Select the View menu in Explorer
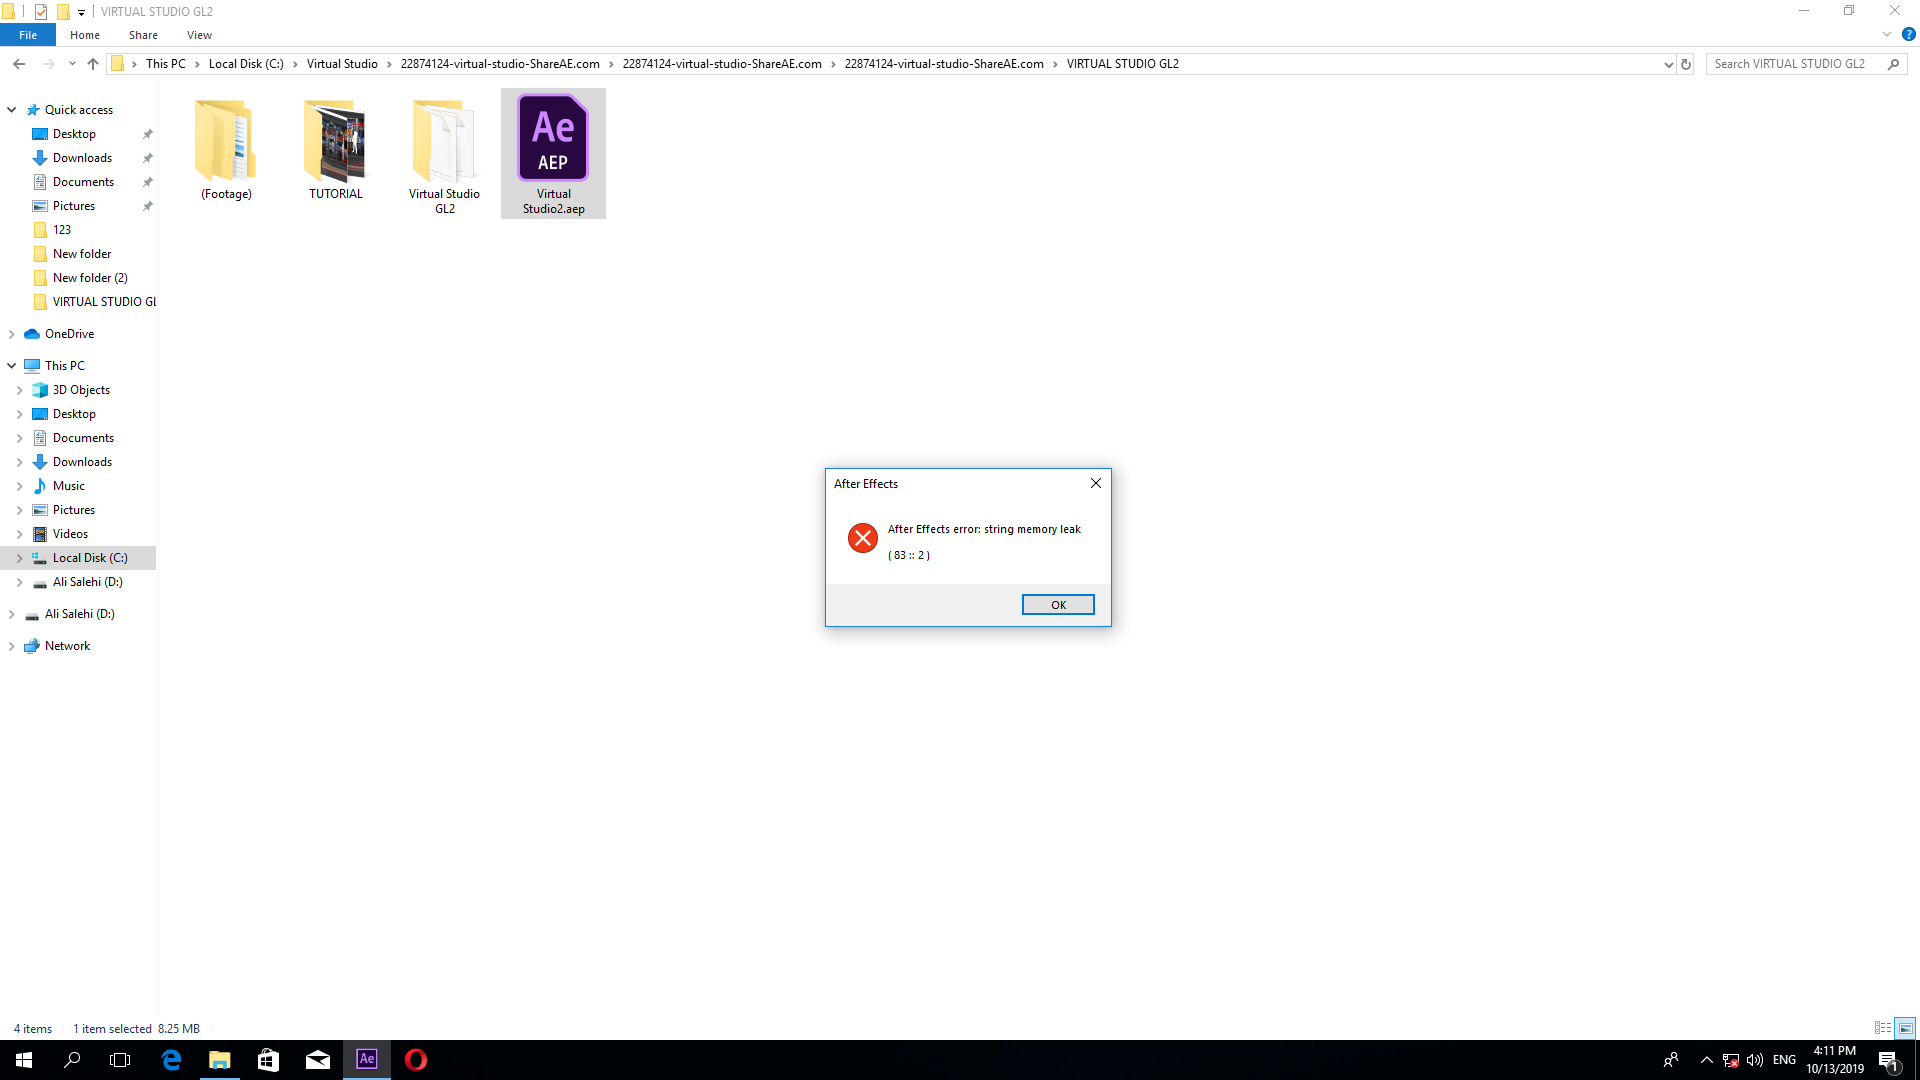Image resolution: width=1920 pixels, height=1080 pixels. 198,36
